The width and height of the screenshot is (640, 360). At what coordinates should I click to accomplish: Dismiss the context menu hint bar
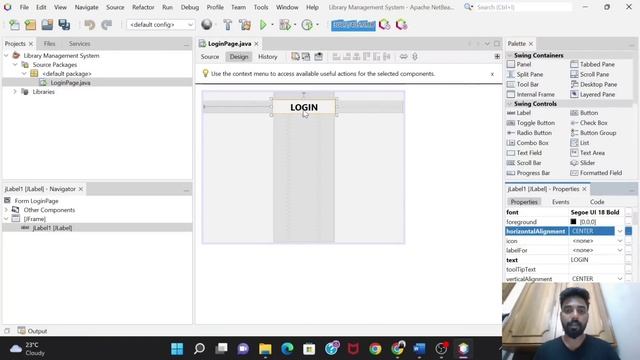tap(492, 74)
